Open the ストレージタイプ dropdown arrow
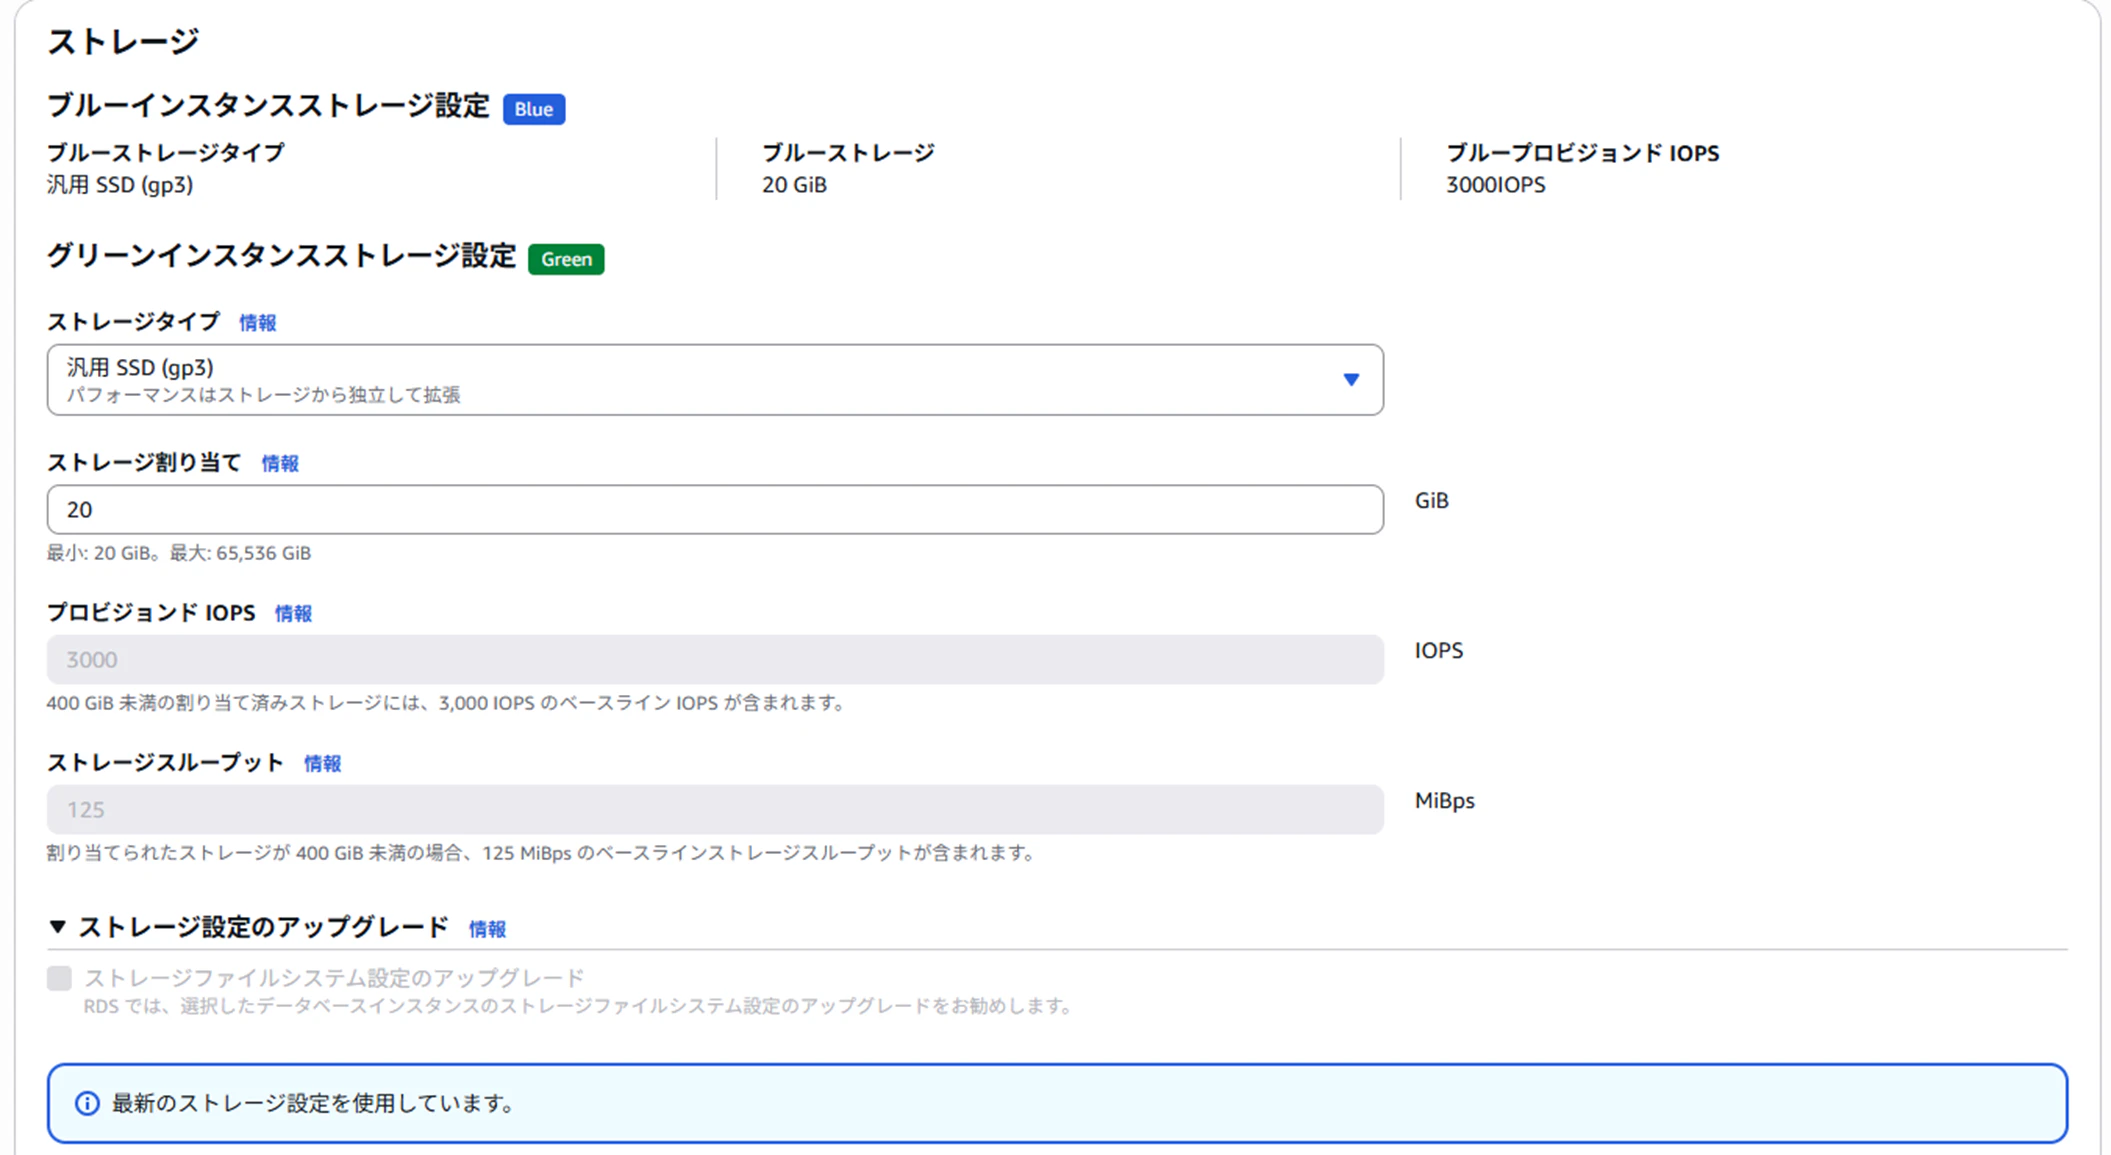The height and width of the screenshot is (1155, 2111). point(1351,380)
